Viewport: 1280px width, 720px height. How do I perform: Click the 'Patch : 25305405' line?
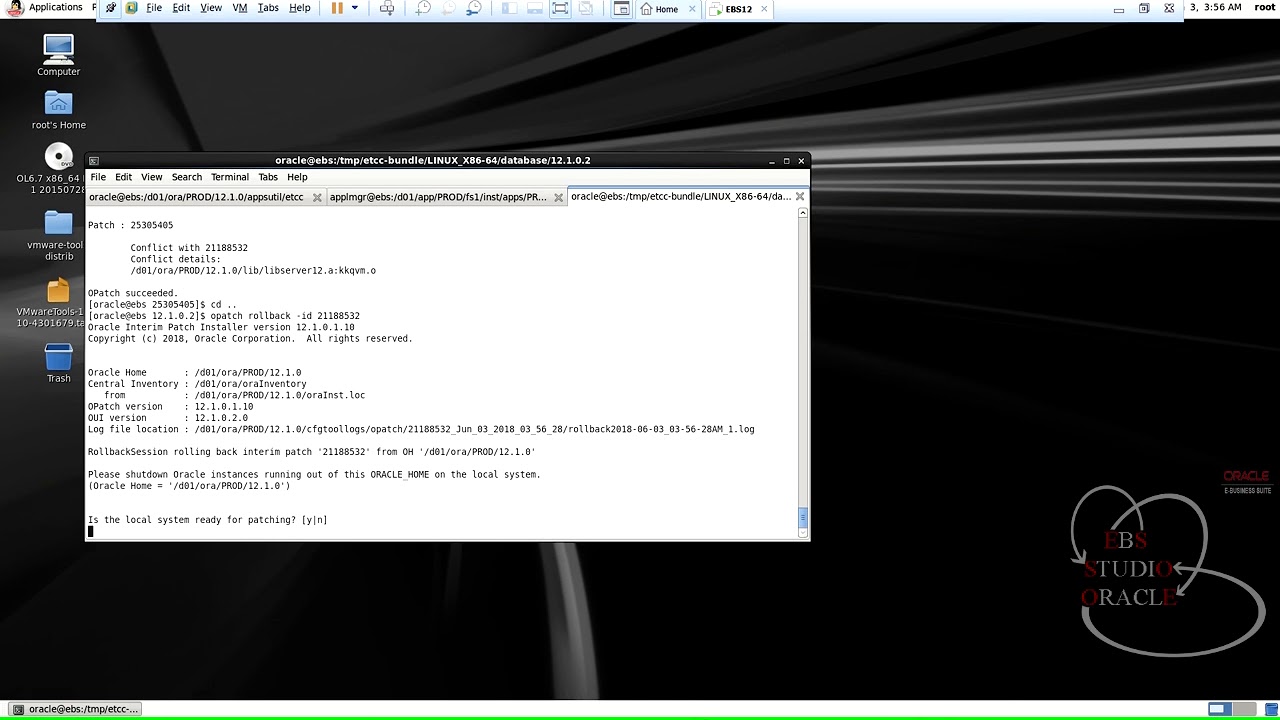(x=130, y=225)
